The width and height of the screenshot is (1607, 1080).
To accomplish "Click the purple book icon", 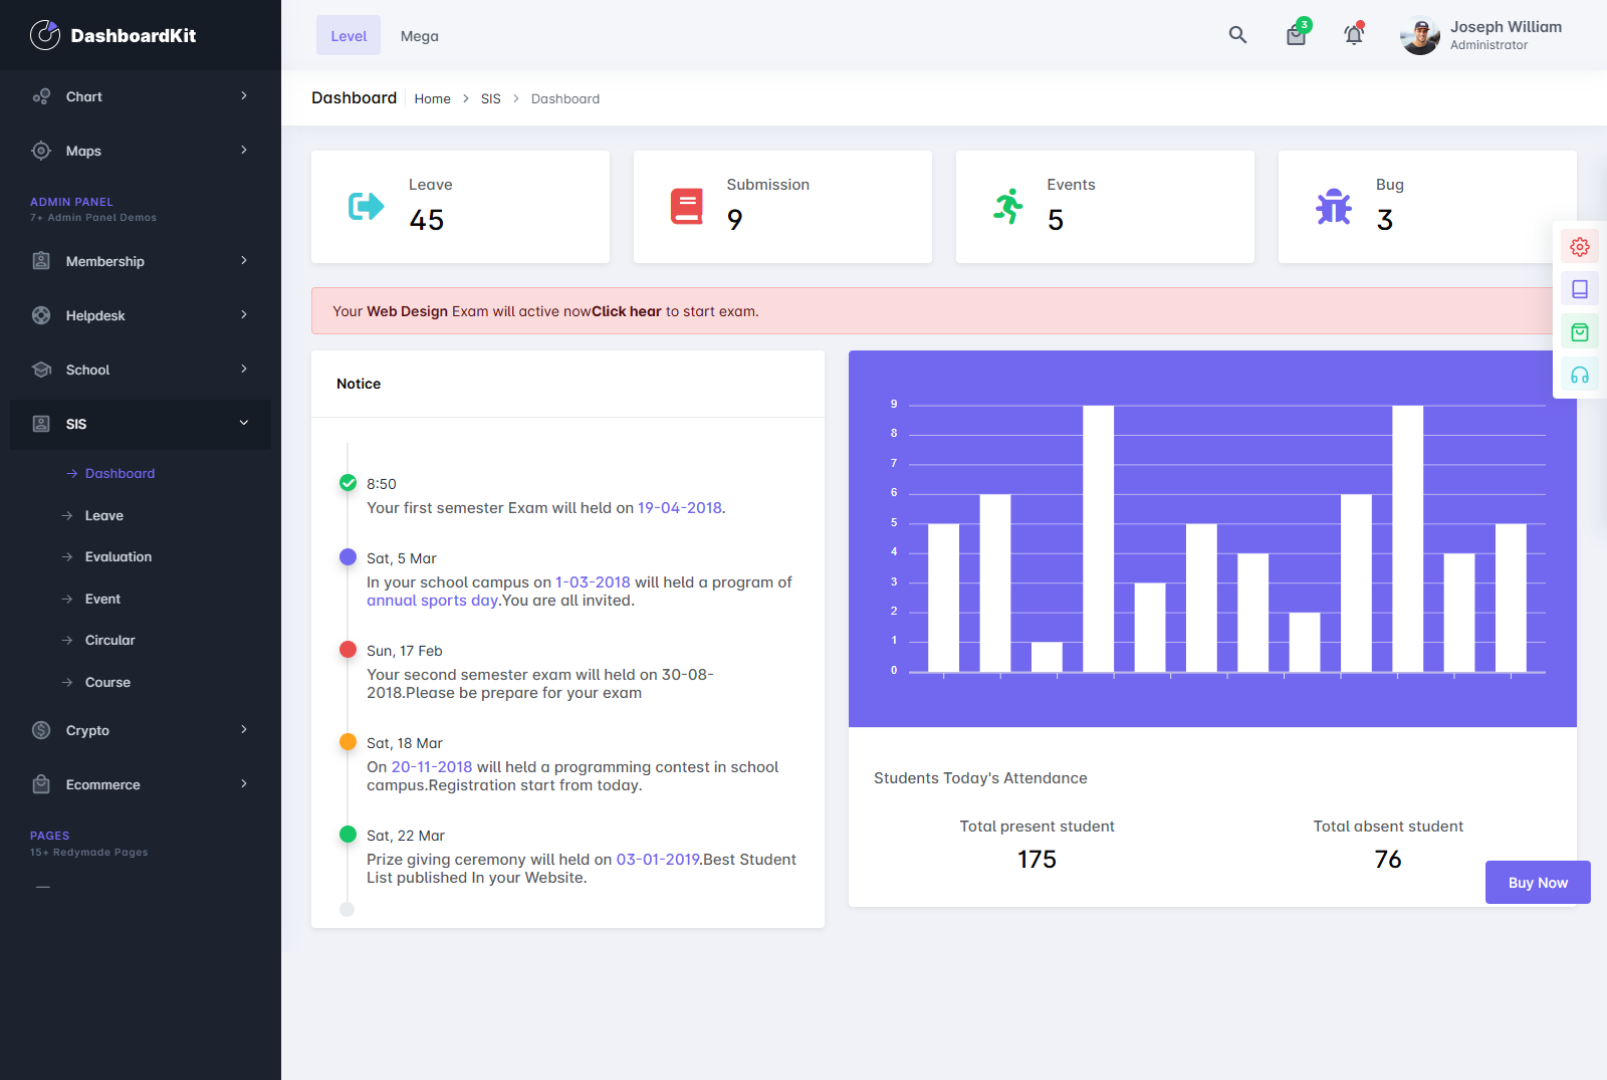I will coord(1579,289).
